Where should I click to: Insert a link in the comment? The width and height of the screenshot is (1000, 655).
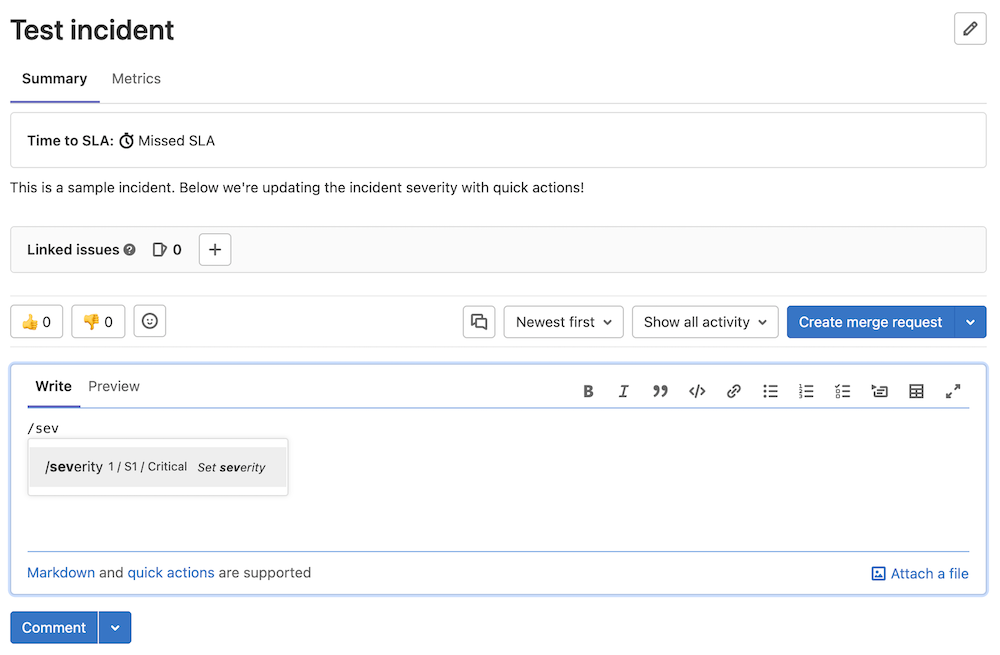(x=733, y=391)
